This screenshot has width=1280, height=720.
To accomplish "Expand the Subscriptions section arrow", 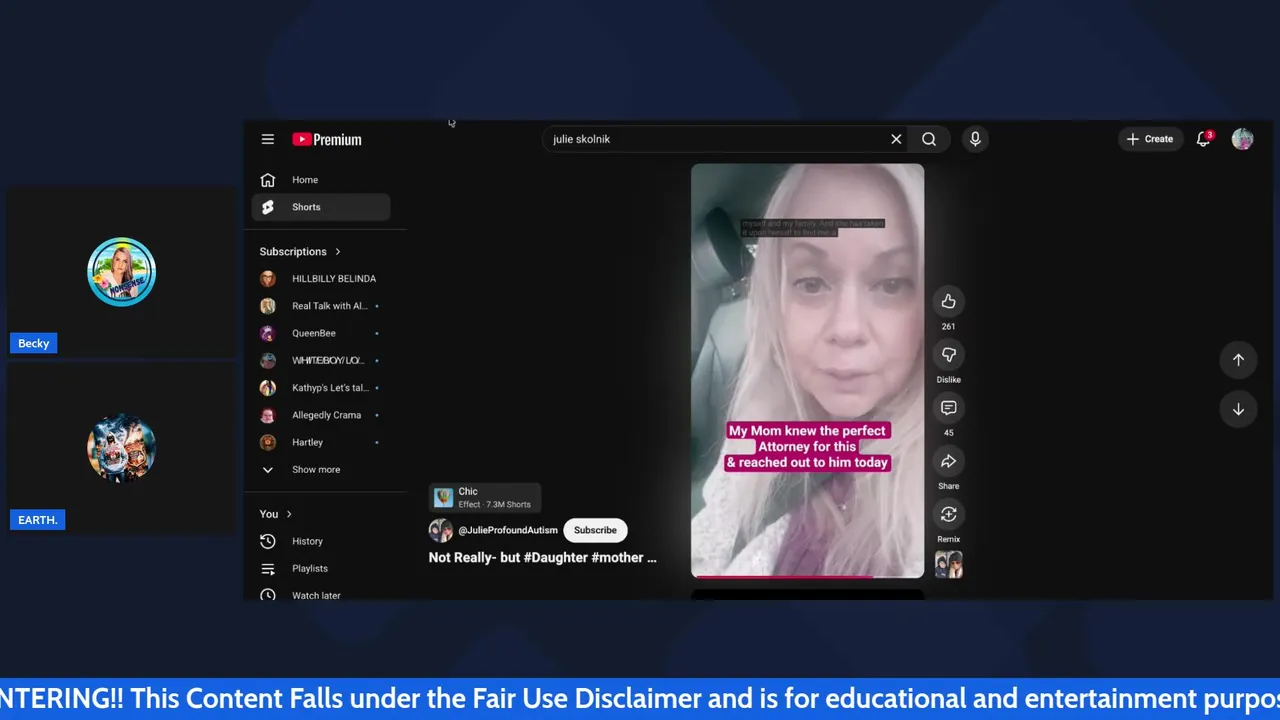I will [x=338, y=252].
